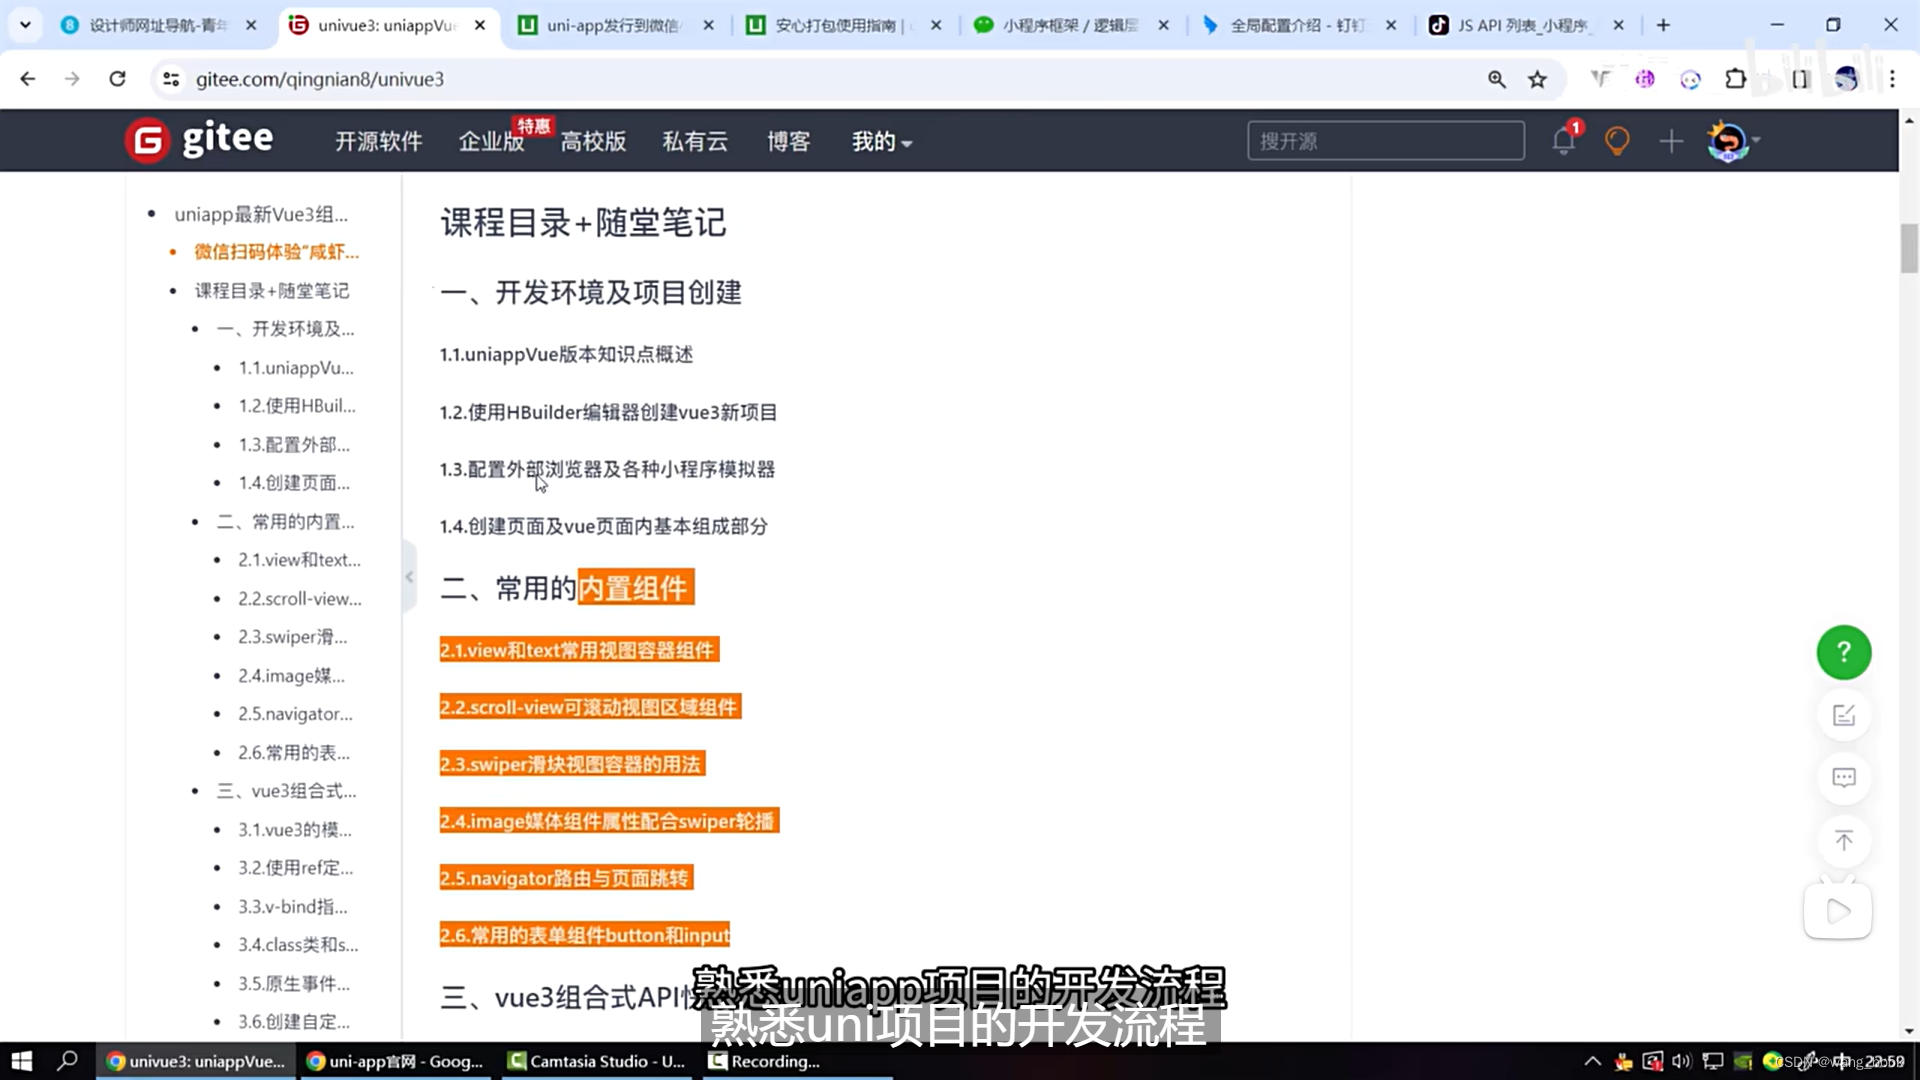
Task: Click 1.2.使用HBuilder编辑器创建vue3新项目 text
Action: coord(608,412)
